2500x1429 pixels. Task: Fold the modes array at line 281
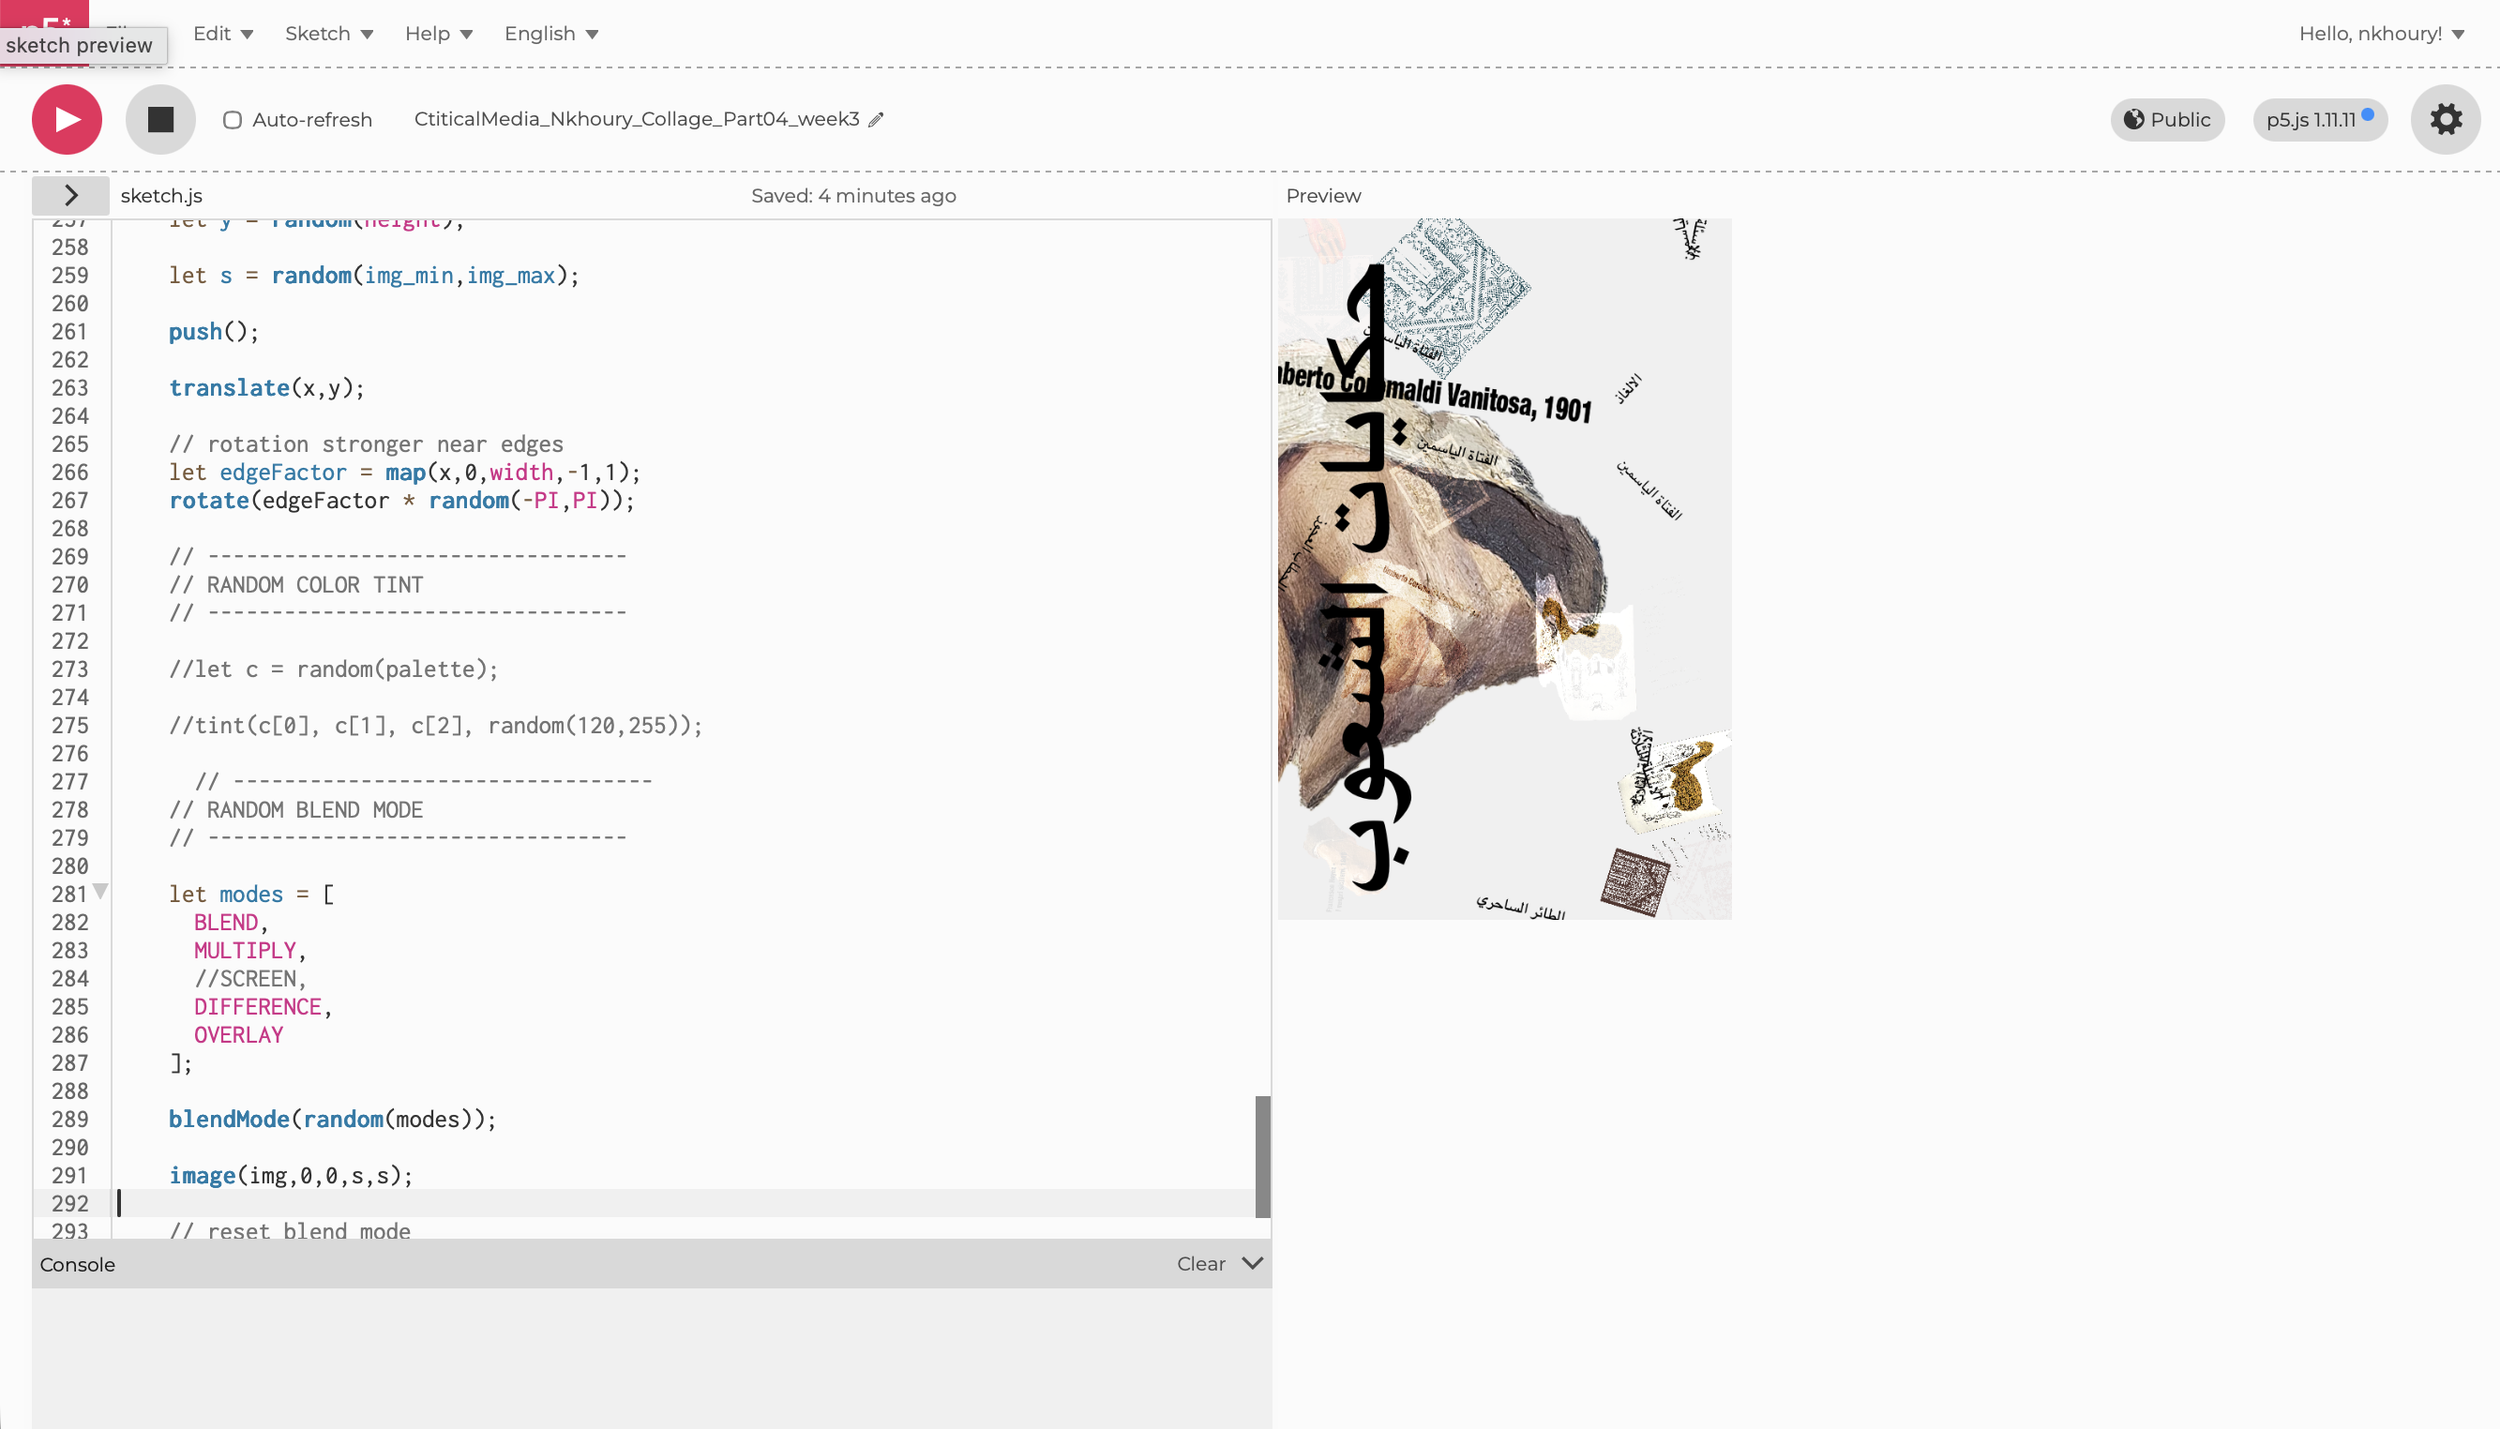click(100, 891)
